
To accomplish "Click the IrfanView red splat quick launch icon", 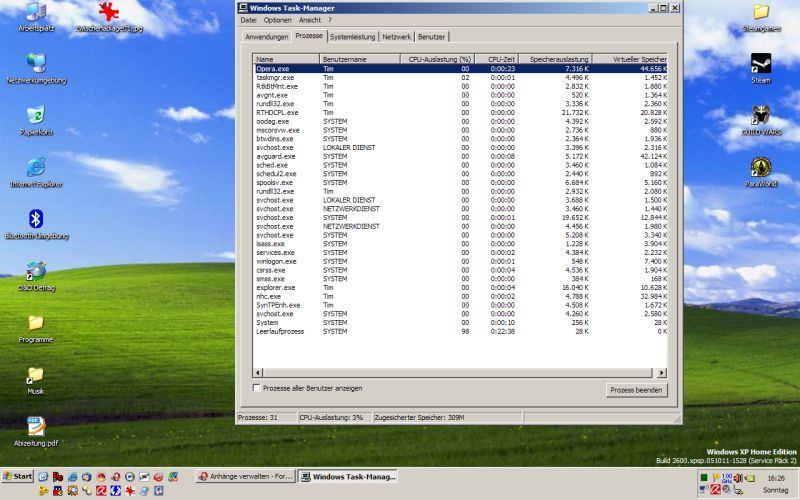I will click(x=130, y=491).
